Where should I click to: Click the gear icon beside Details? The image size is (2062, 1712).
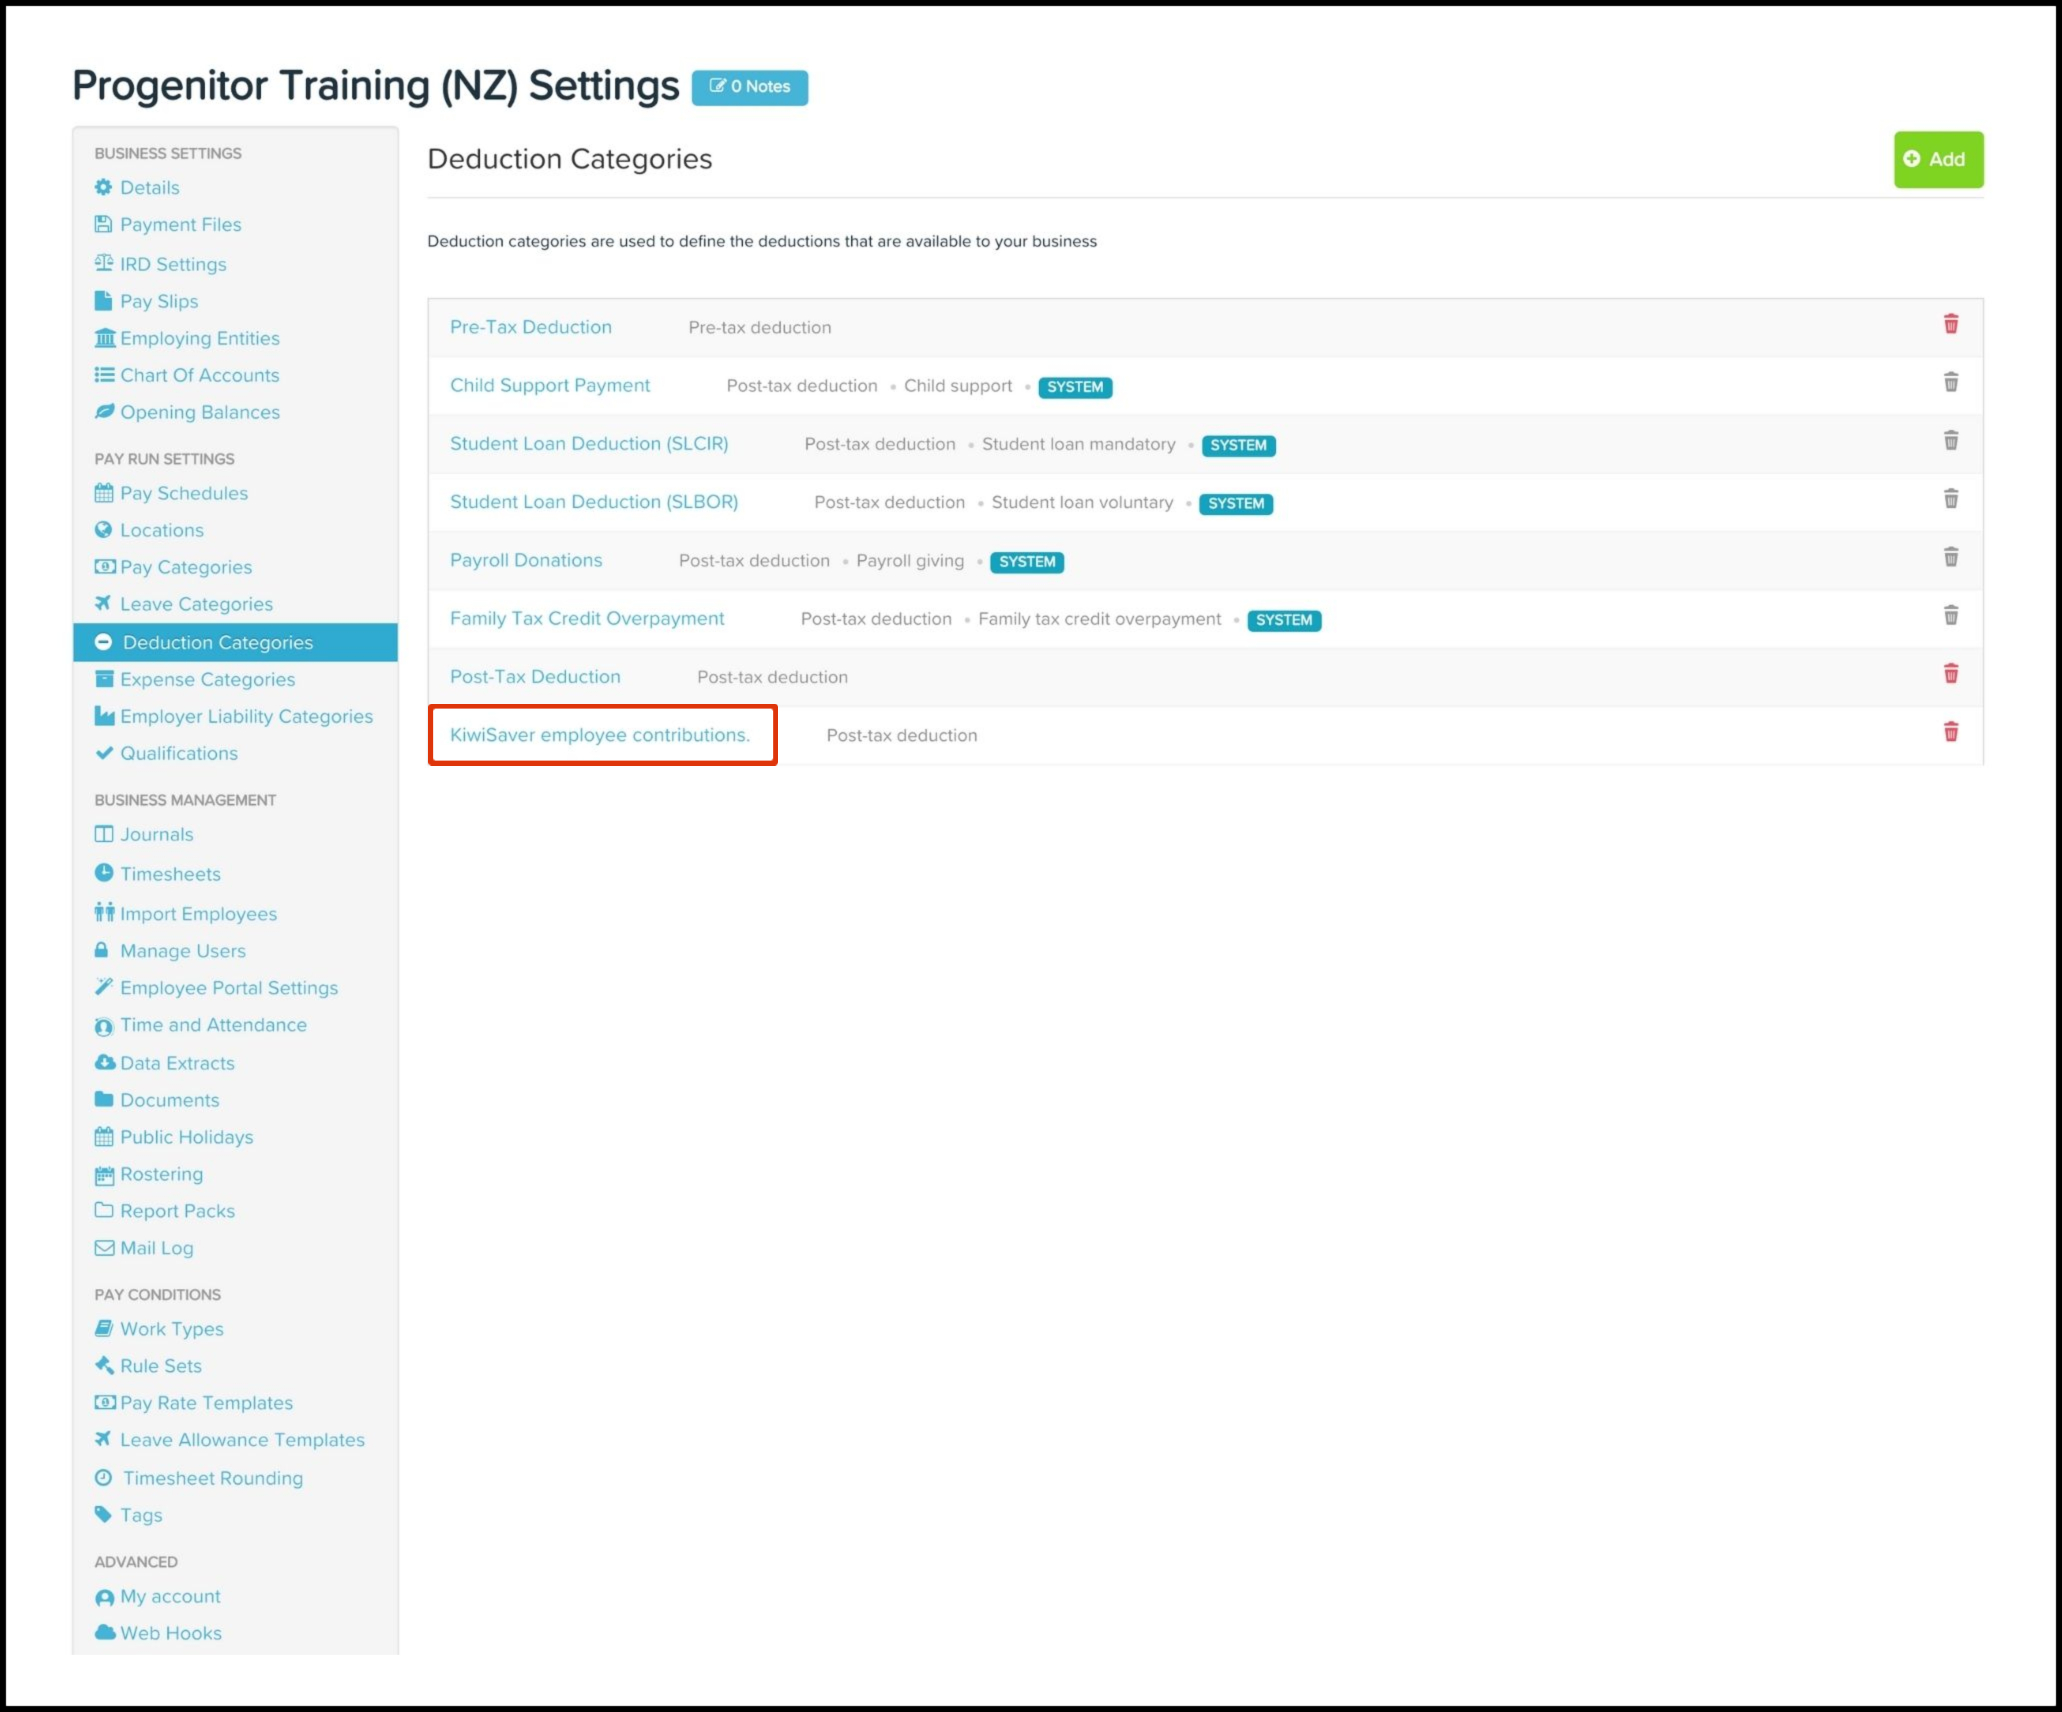(x=103, y=187)
